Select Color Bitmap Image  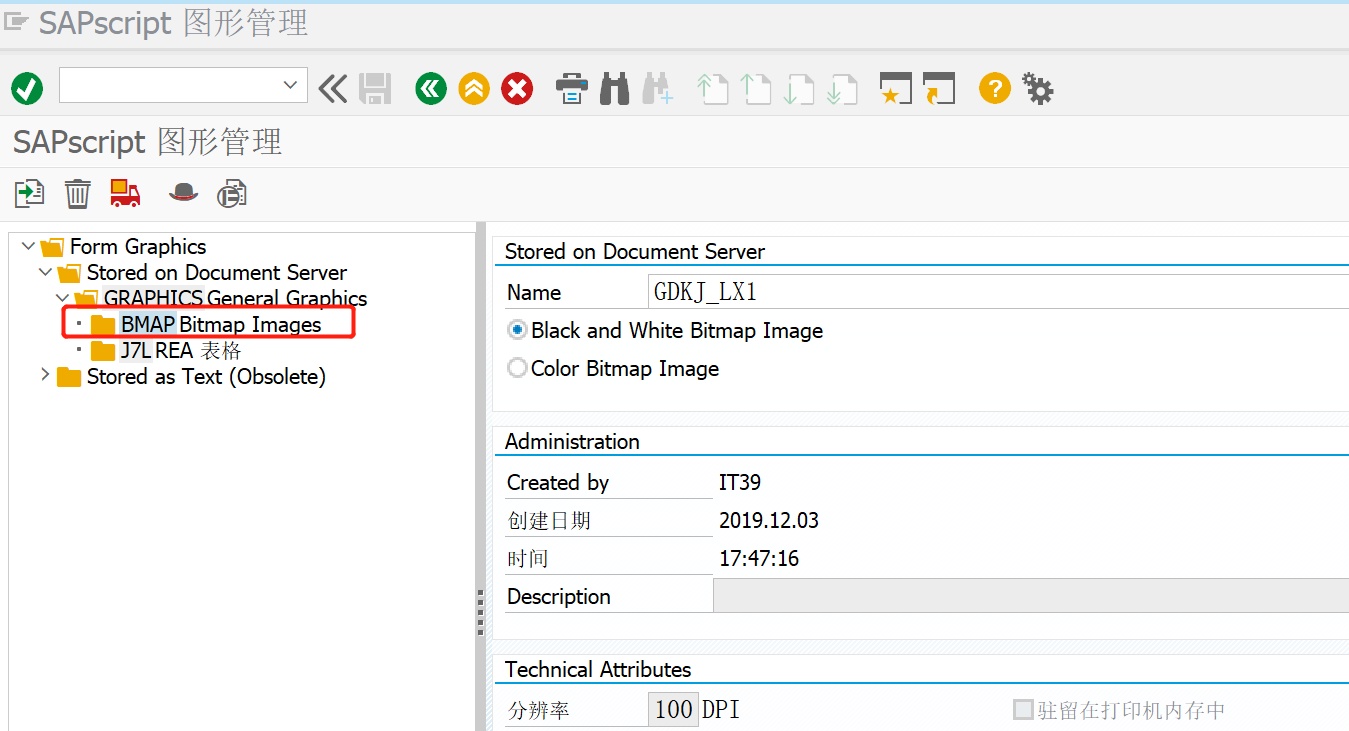coord(517,367)
